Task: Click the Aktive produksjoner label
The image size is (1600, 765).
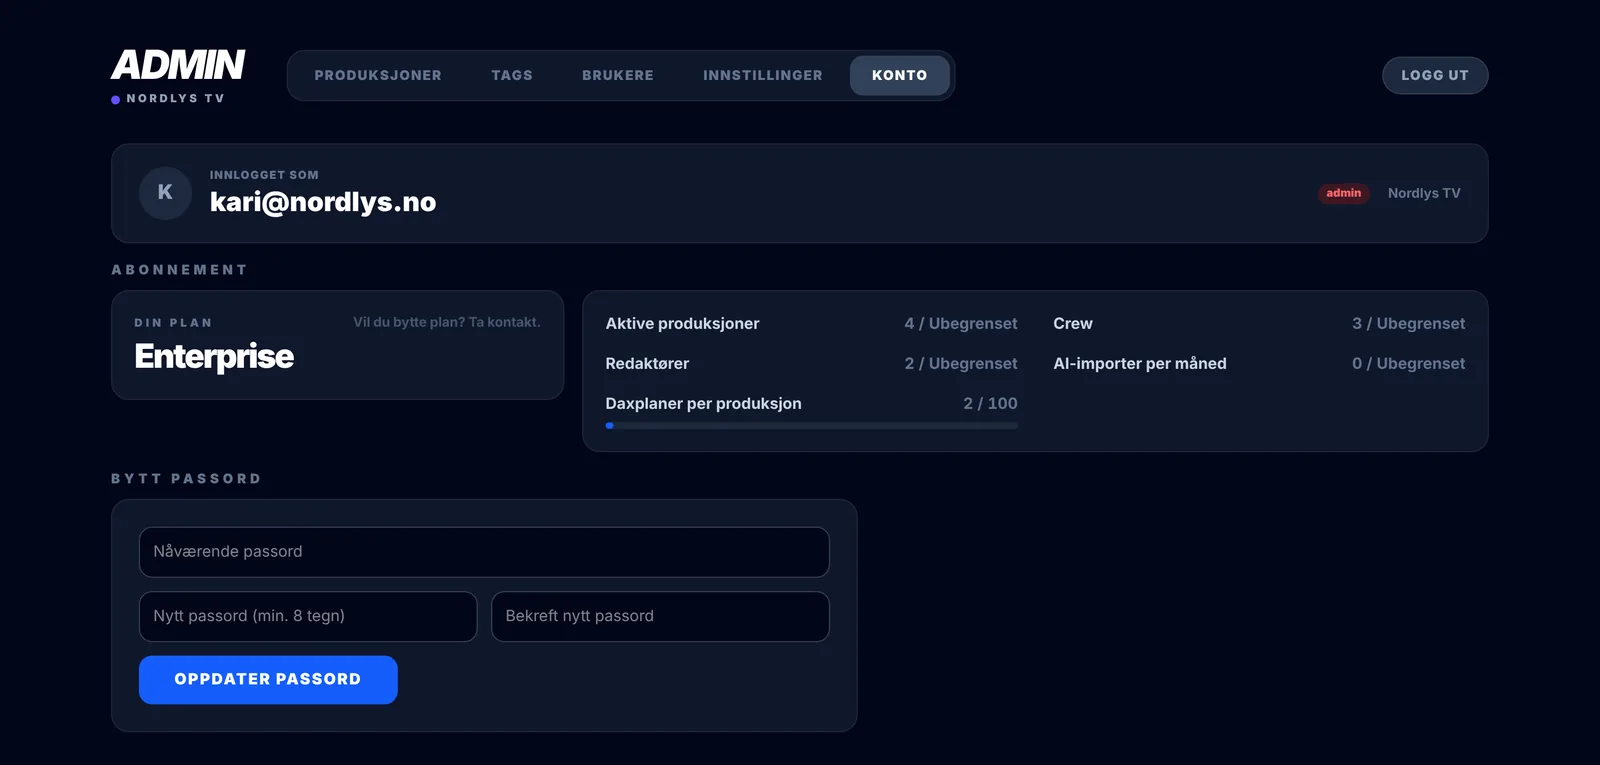Action: click(x=682, y=324)
